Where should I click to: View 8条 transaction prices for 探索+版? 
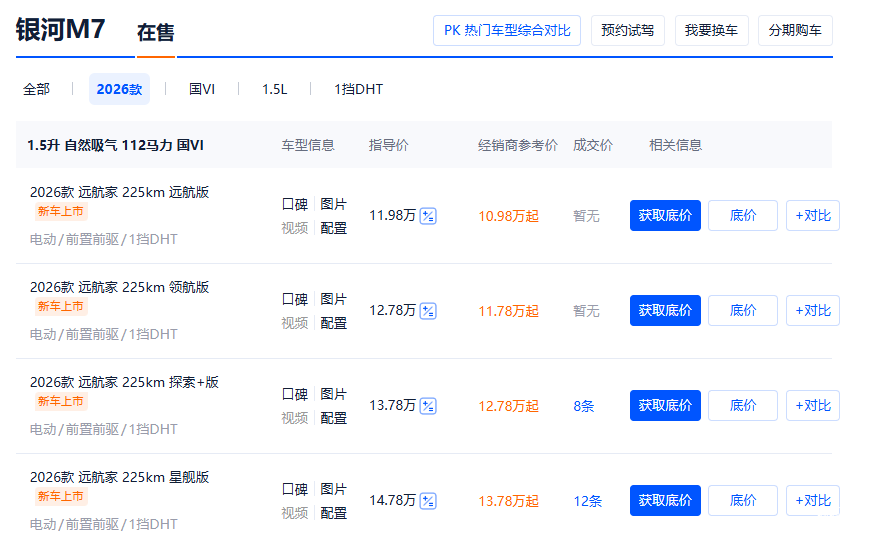tap(584, 406)
